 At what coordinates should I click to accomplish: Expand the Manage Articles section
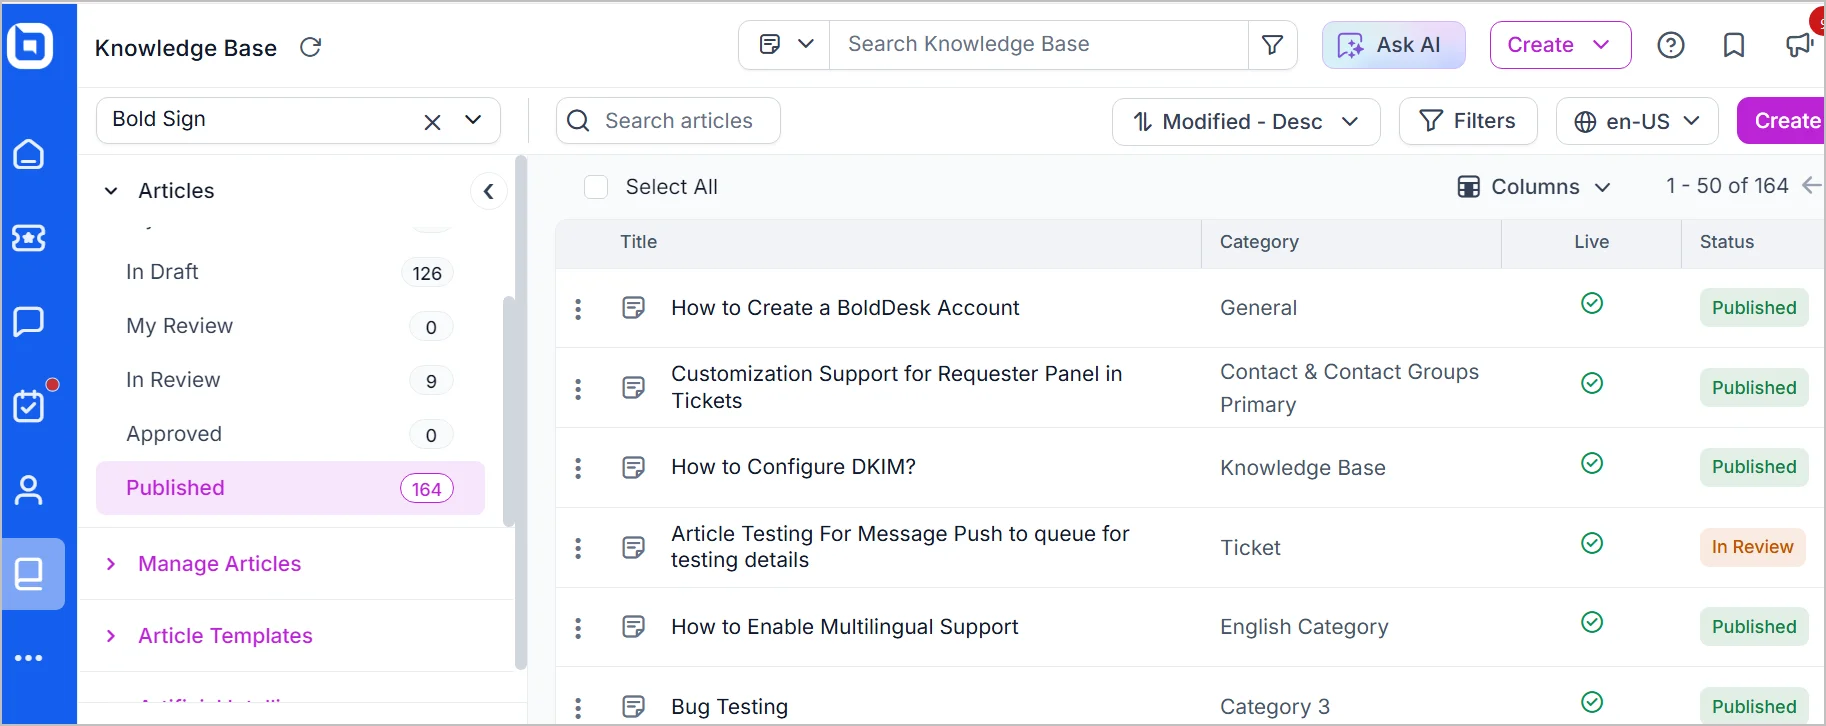[x=219, y=564]
